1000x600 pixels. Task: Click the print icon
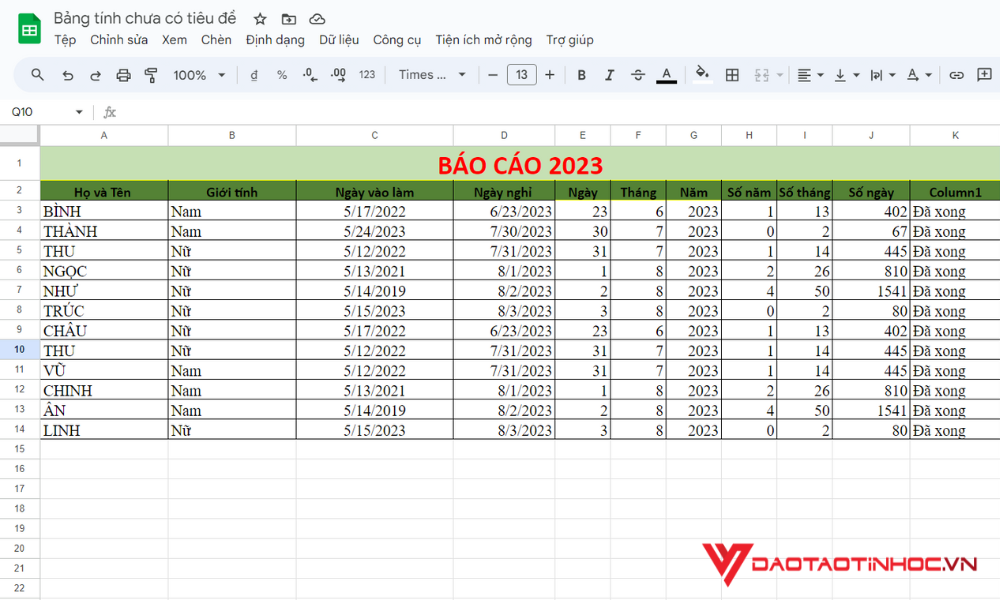[124, 74]
